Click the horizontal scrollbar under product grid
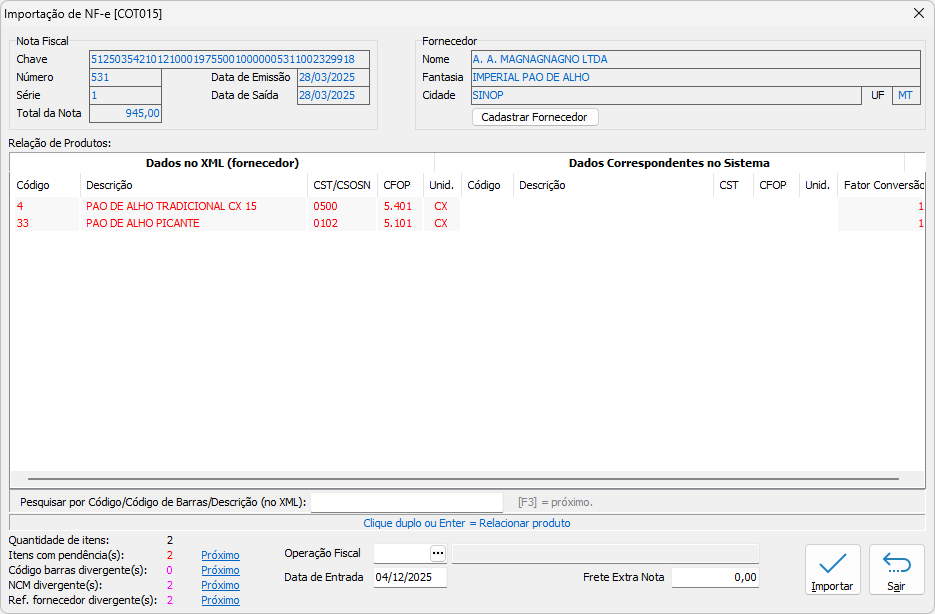Viewport: 935px width, 614px height. click(468, 480)
